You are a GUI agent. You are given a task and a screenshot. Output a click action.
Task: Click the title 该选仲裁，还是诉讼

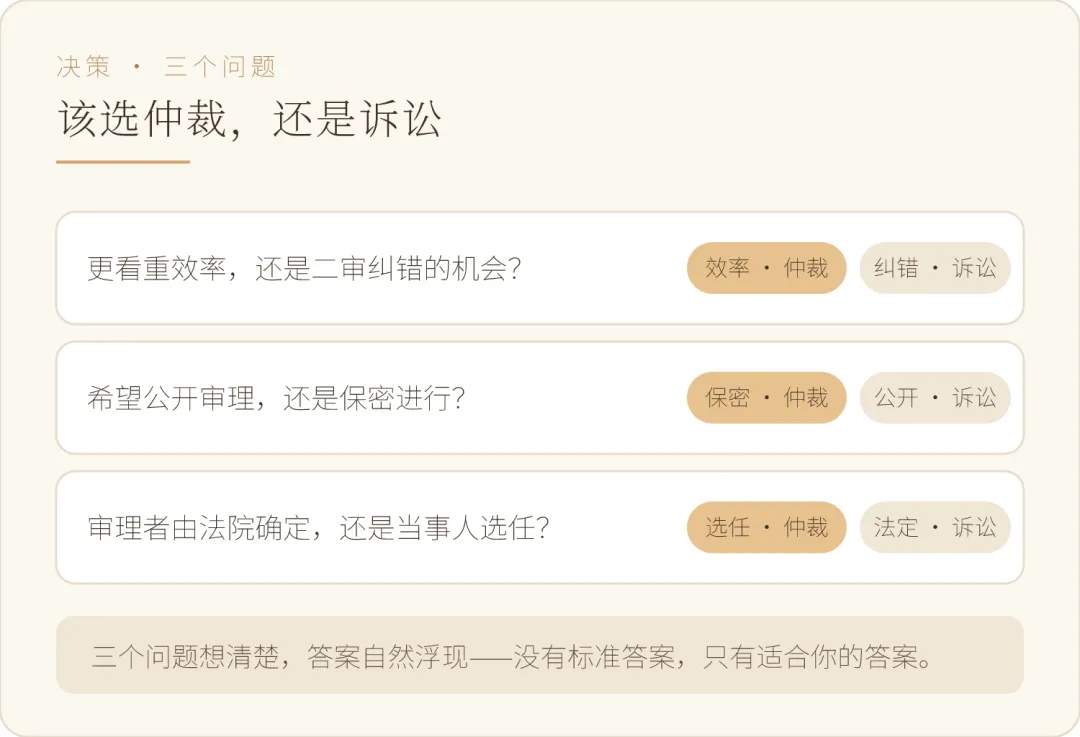pyautogui.click(x=249, y=119)
